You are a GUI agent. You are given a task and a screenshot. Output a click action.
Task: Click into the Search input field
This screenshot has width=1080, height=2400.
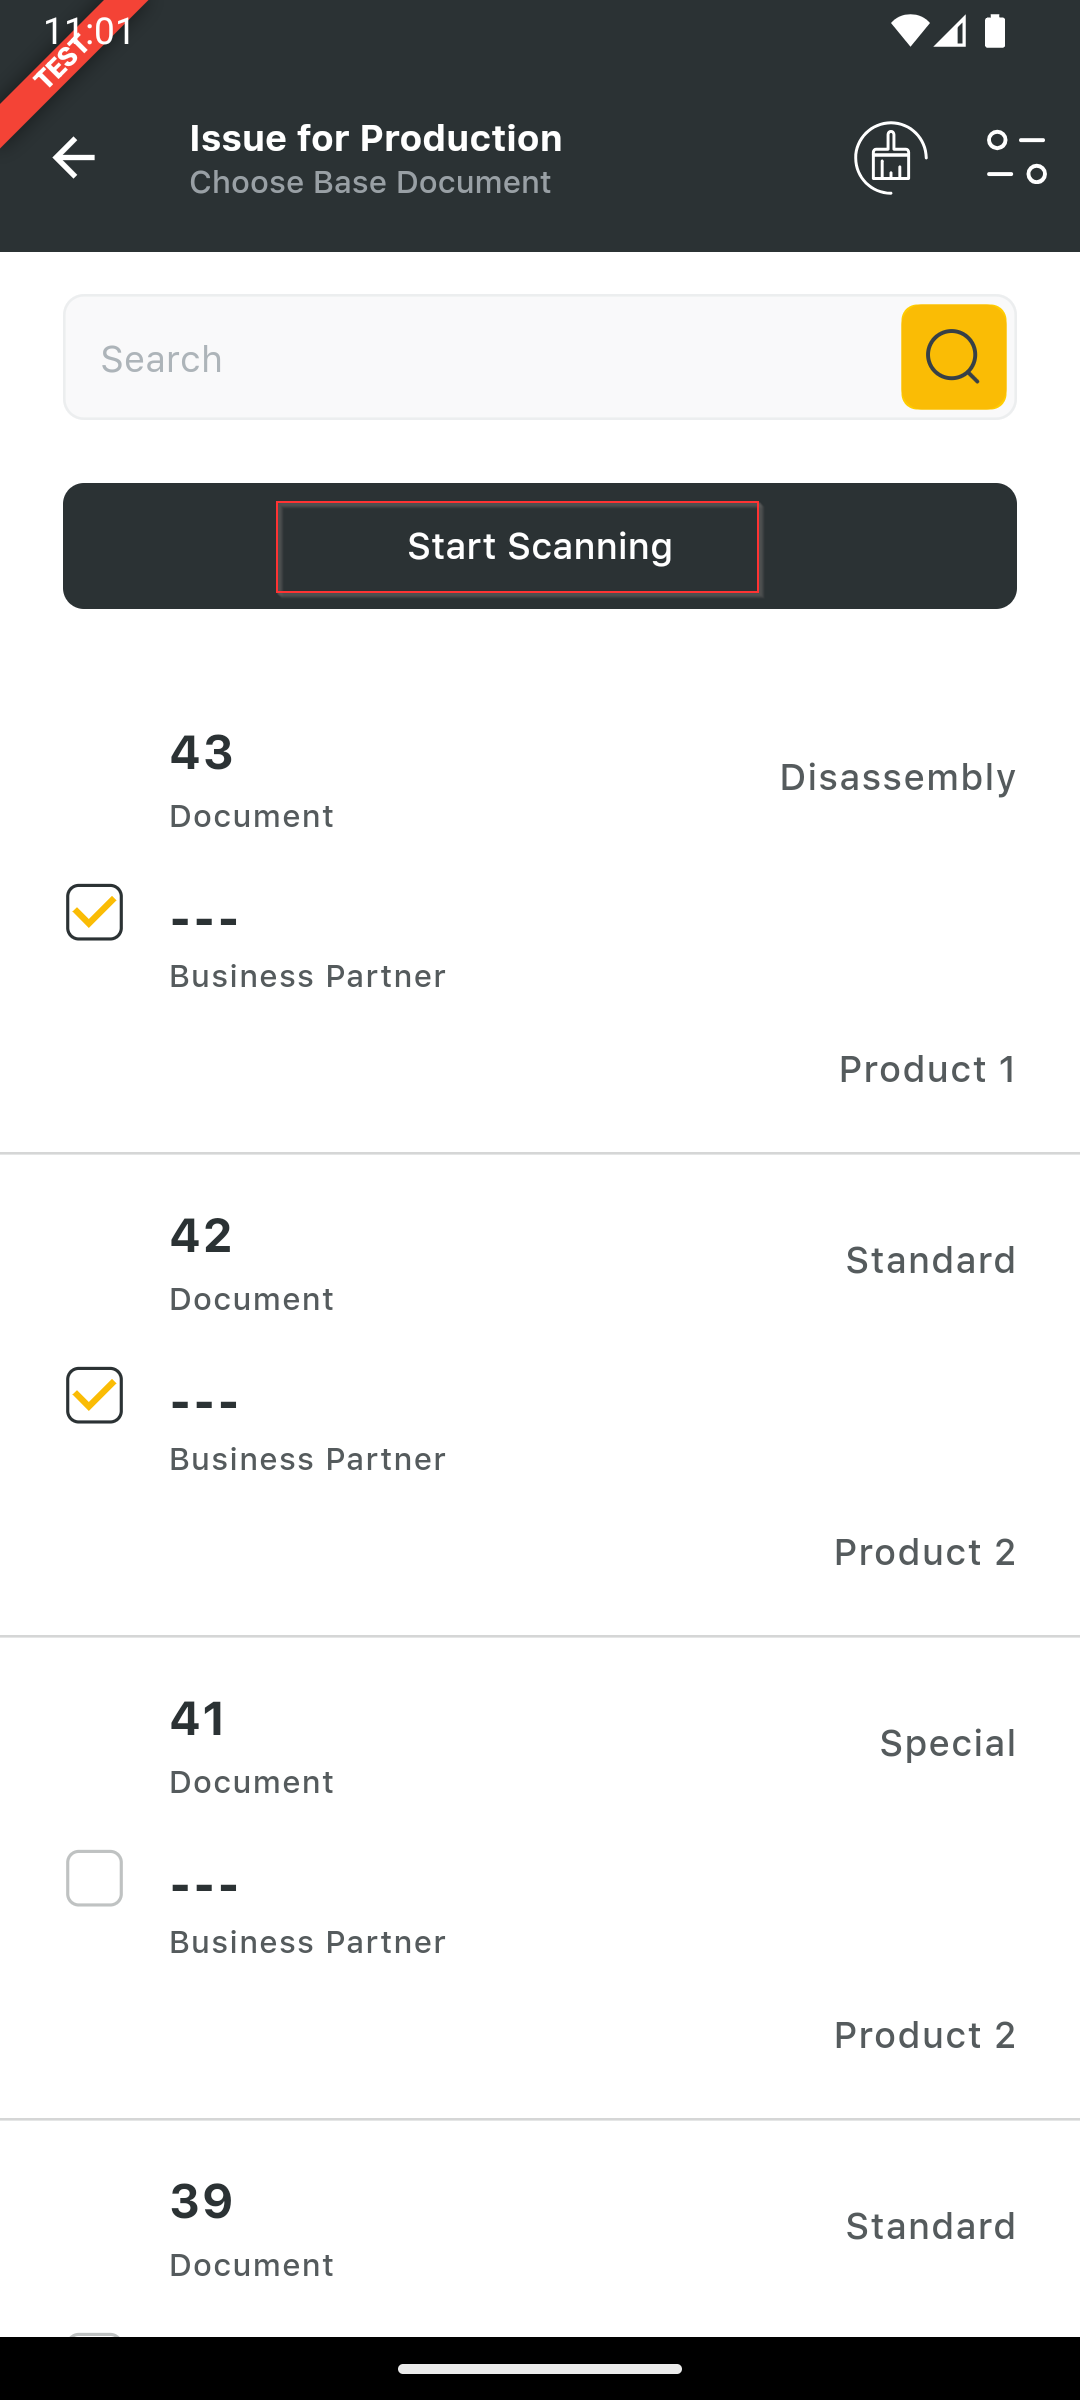pos(480,358)
